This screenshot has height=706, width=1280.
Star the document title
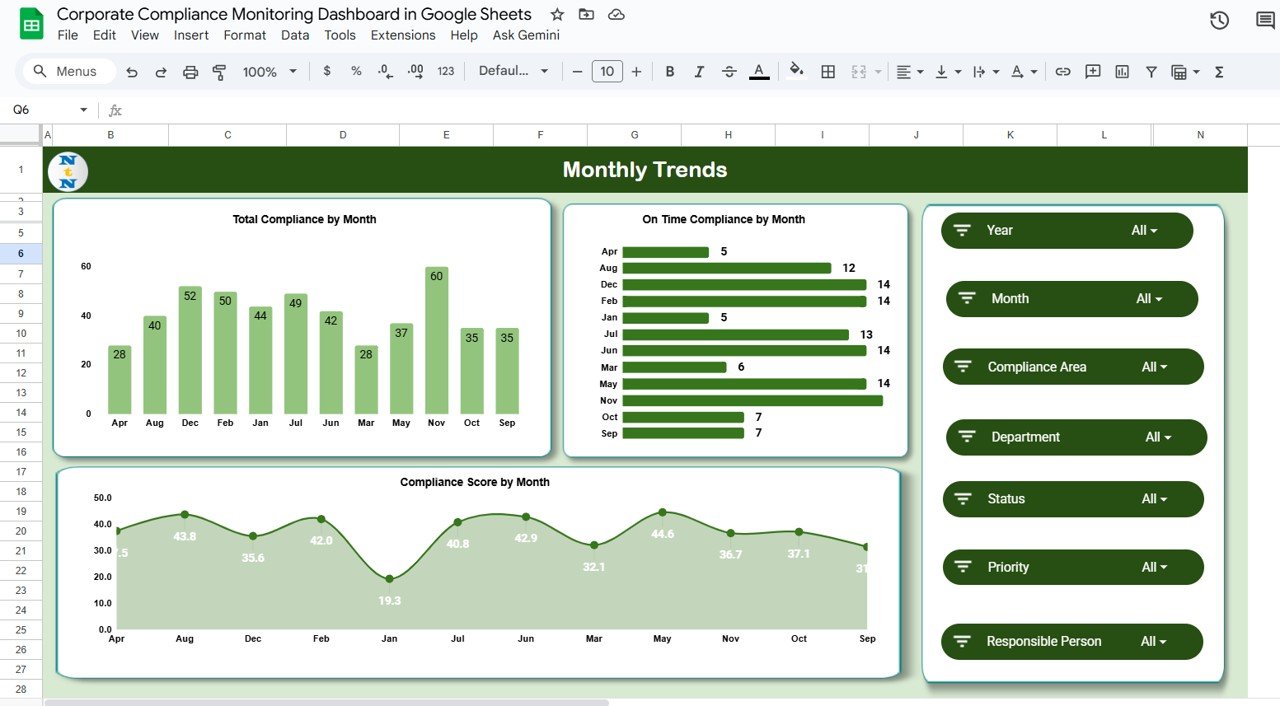[x=557, y=14]
